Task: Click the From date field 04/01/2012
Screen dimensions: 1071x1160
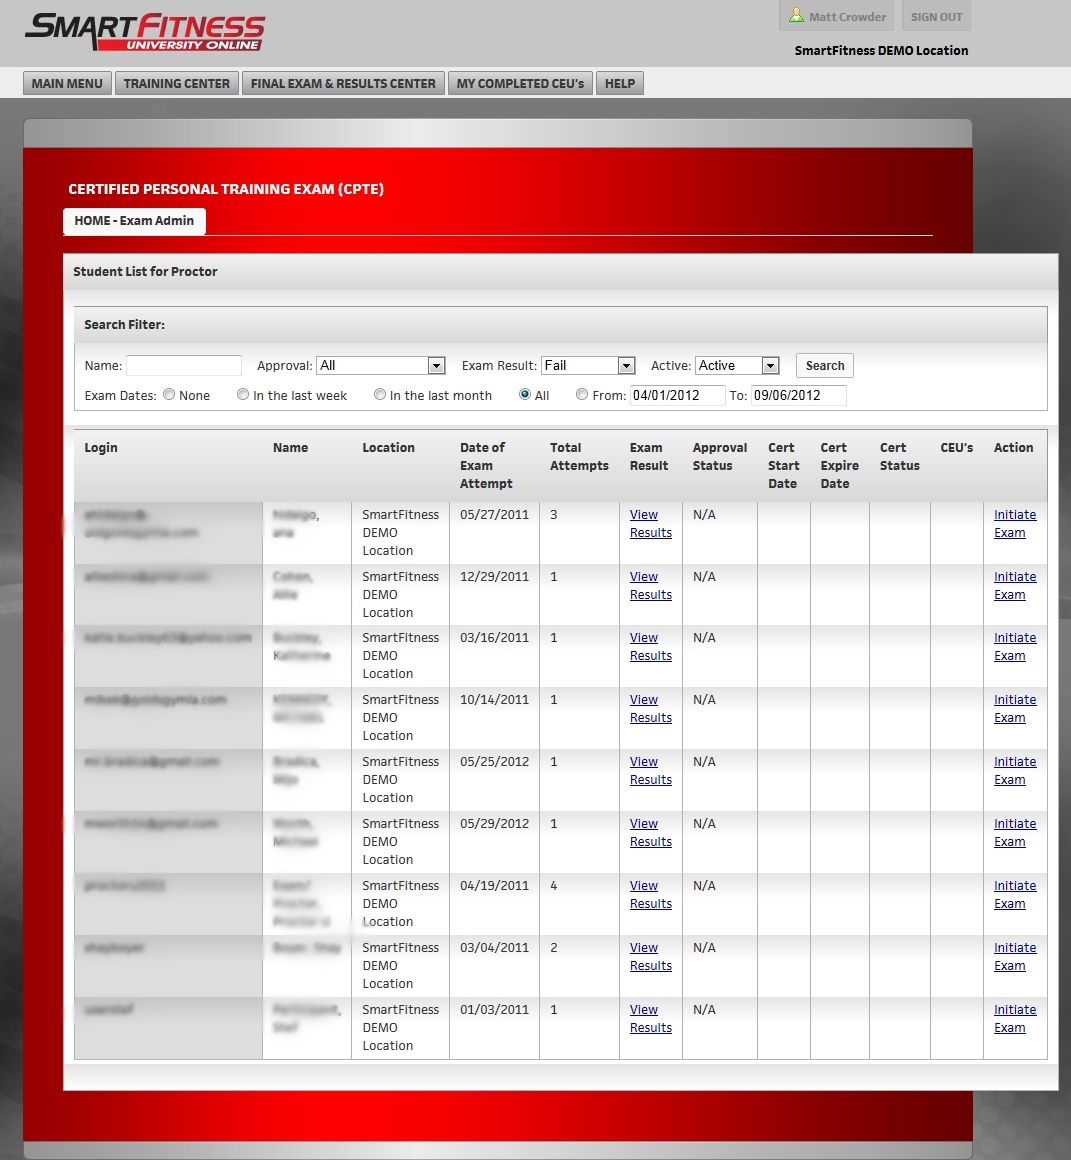Action: click(x=678, y=395)
